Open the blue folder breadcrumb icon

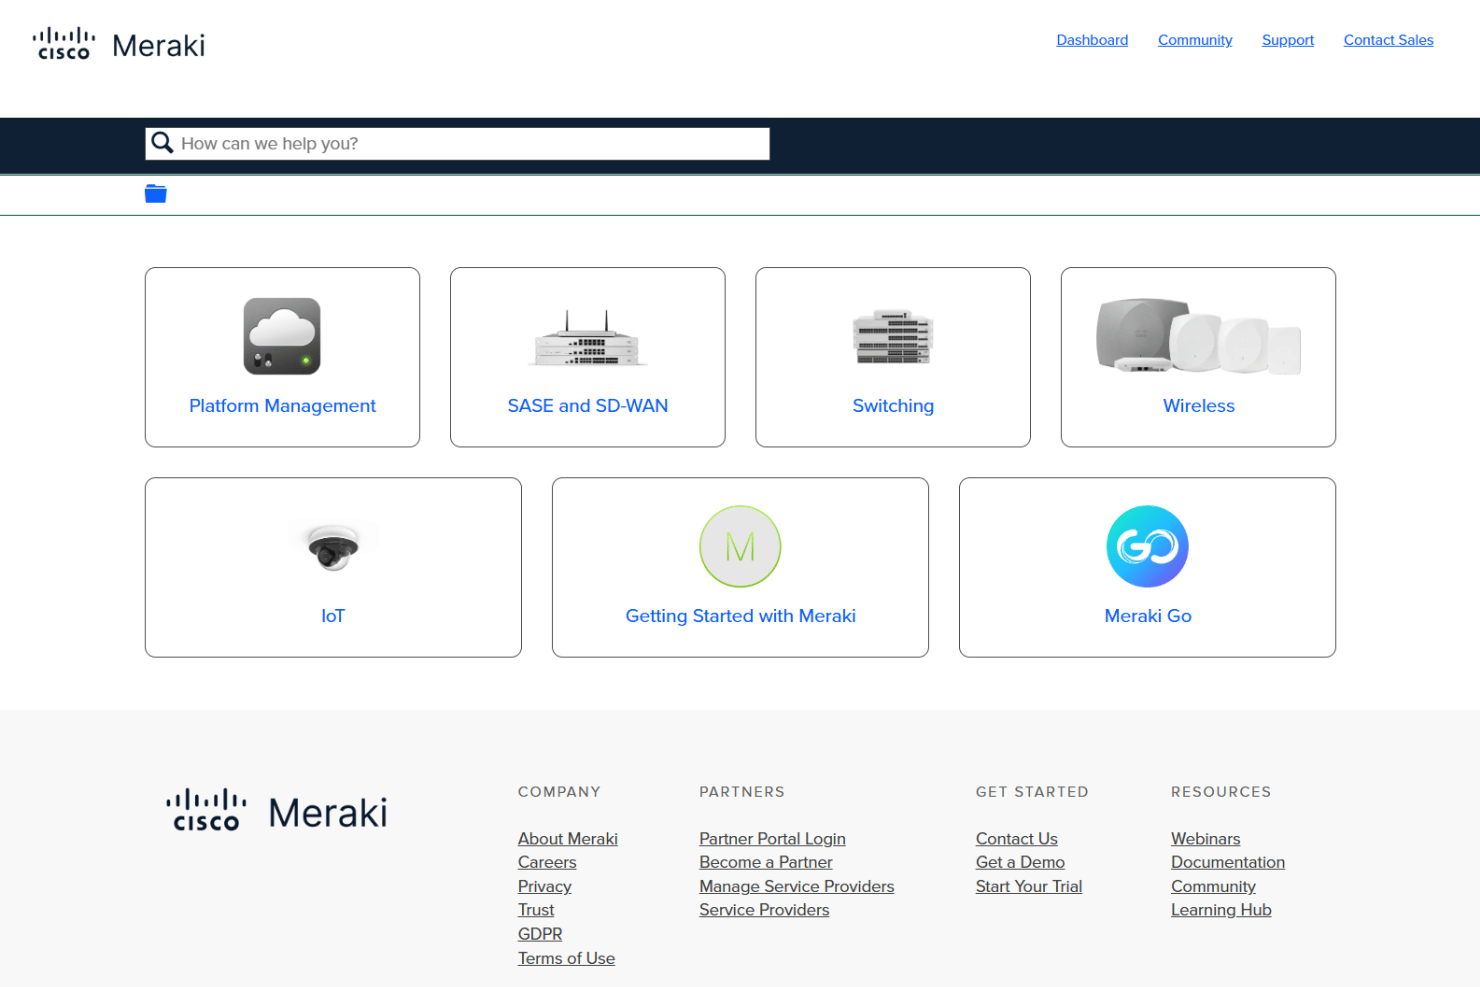(x=155, y=194)
